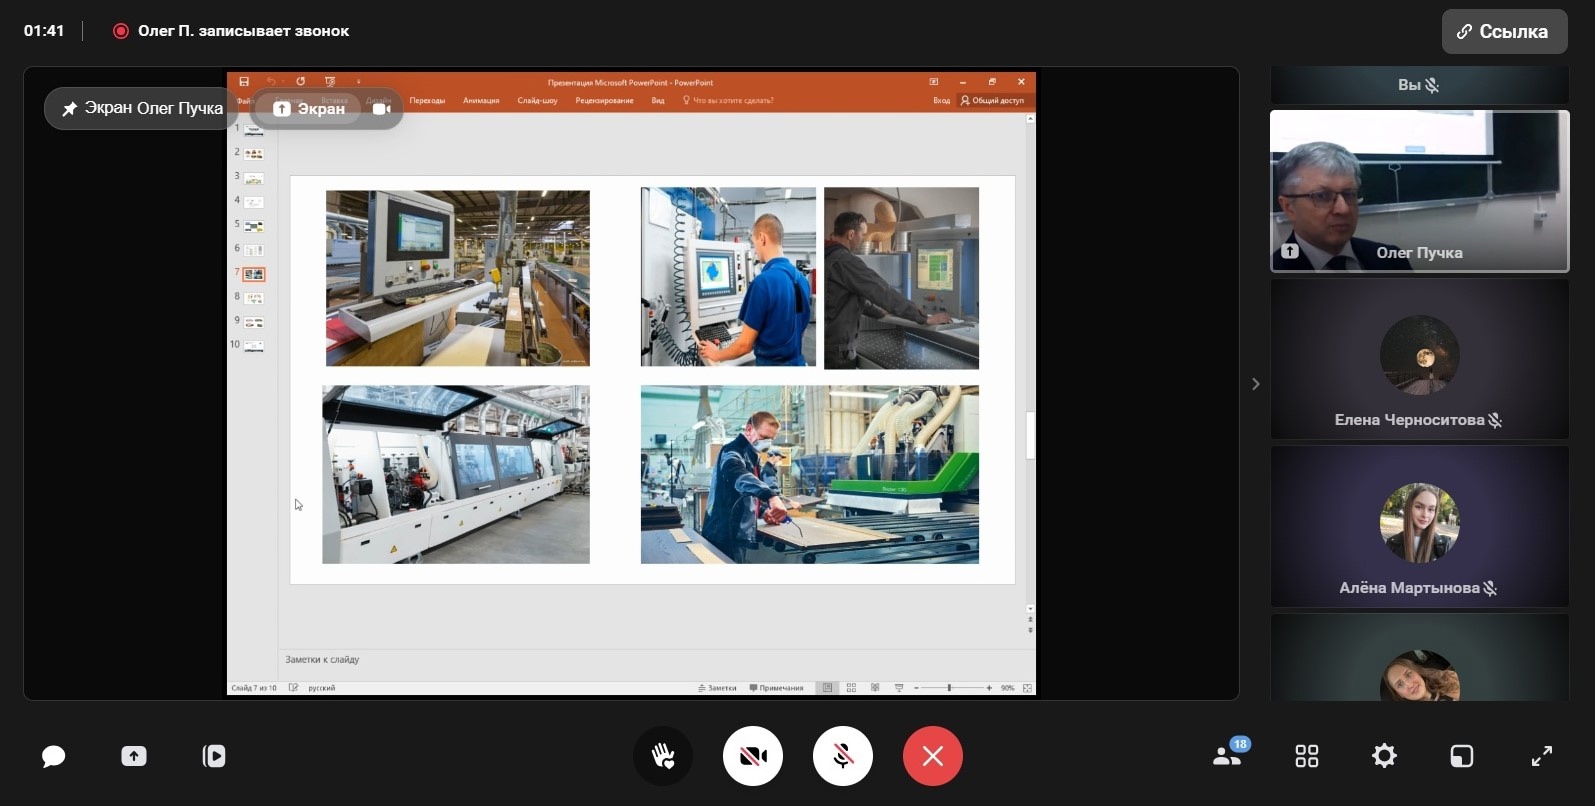Viewport: 1595px width, 806px height.
Task: Click zoom out minus in status bar
Action: pos(916,688)
